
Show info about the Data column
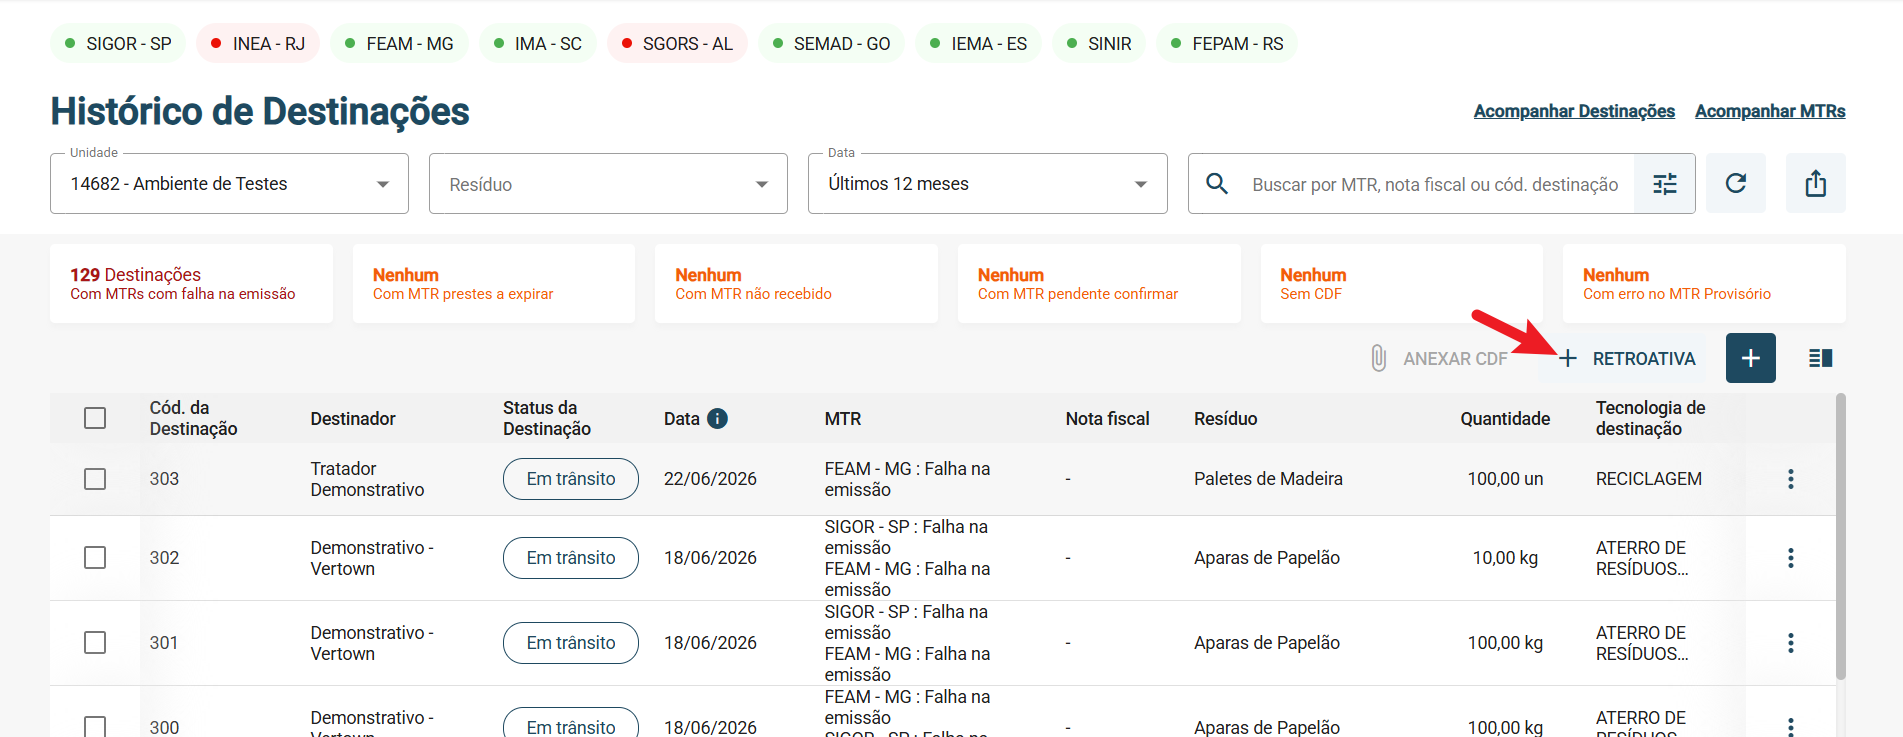(x=717, y=419)
